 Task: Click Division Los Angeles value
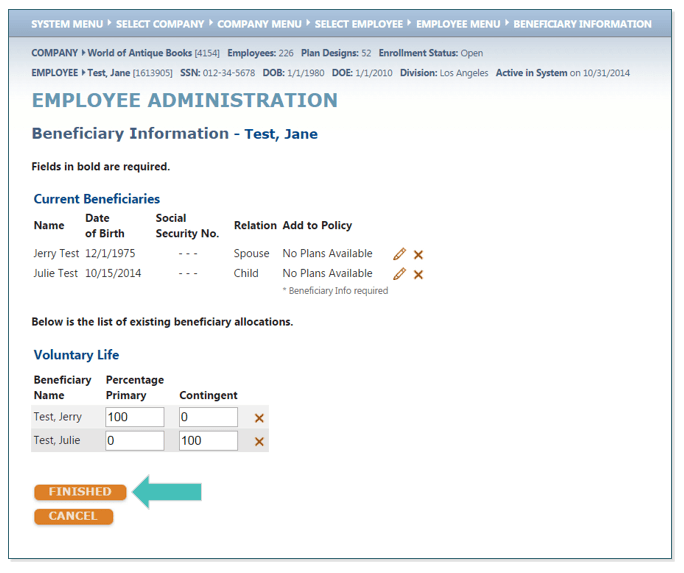click(464, 73)
